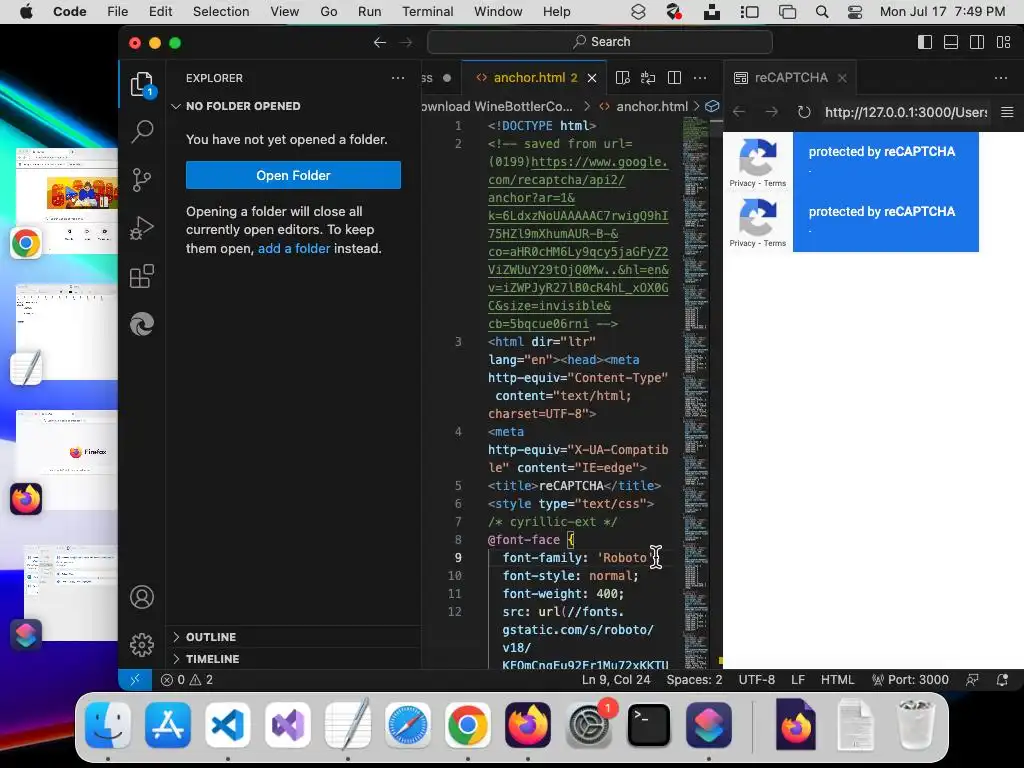
Task: Customize layout icon in title bar
Action: 1004,42
